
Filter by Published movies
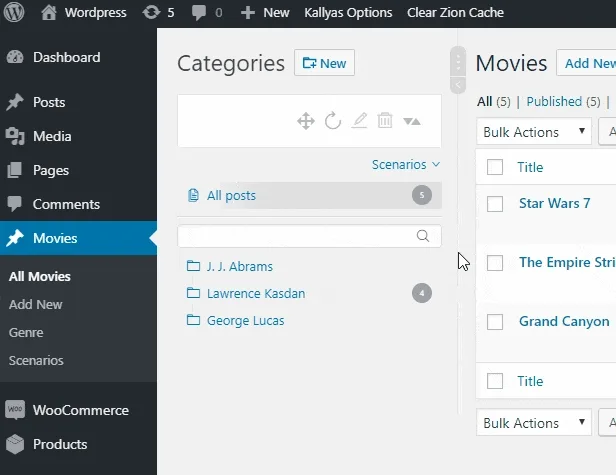554,102
